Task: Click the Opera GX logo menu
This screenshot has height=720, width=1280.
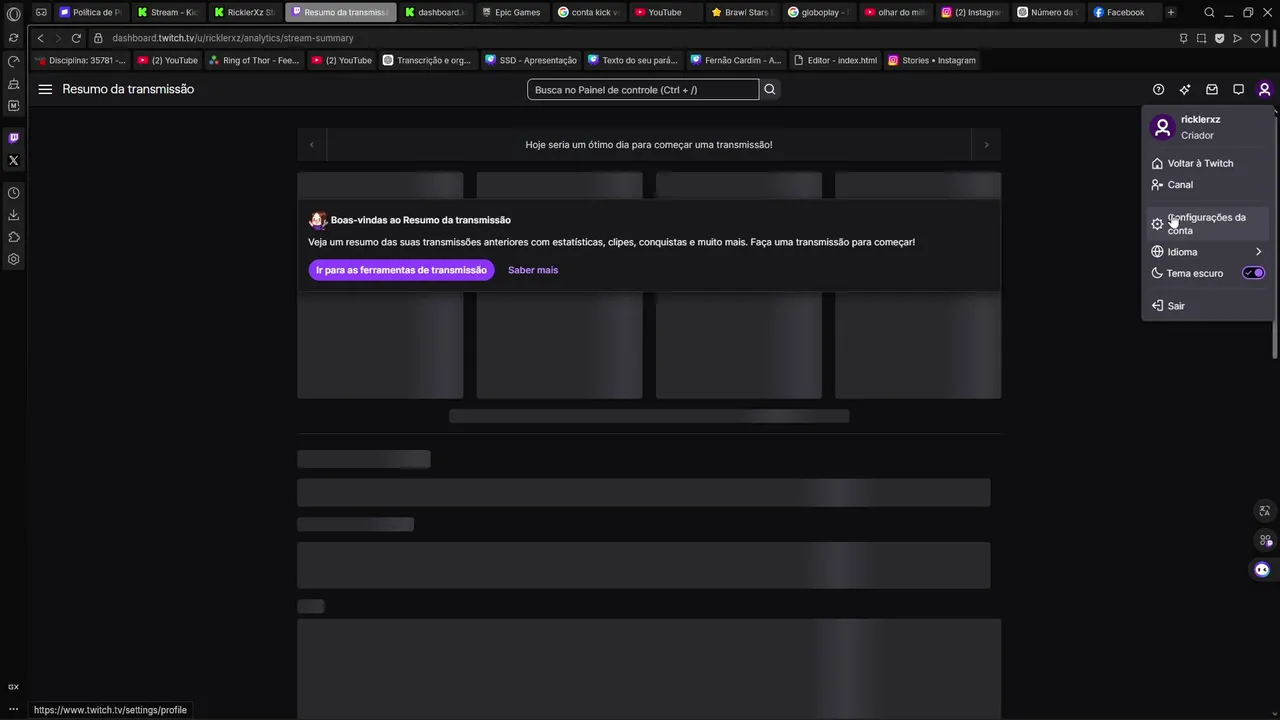Action: 13,14
